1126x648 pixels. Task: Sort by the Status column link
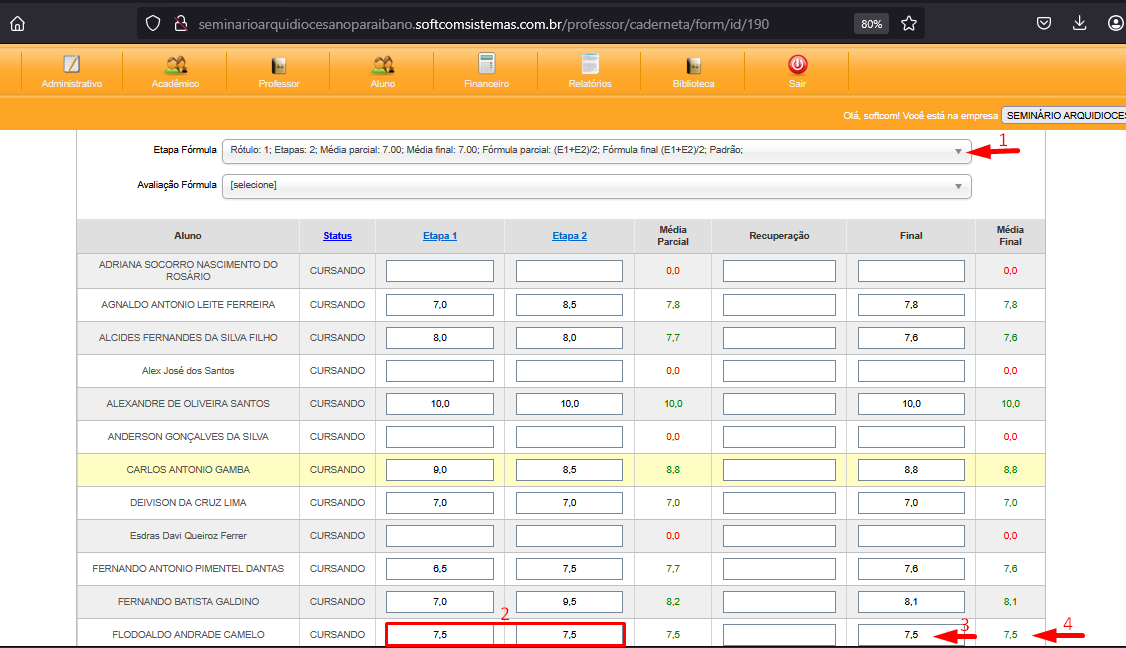(337, 236)
